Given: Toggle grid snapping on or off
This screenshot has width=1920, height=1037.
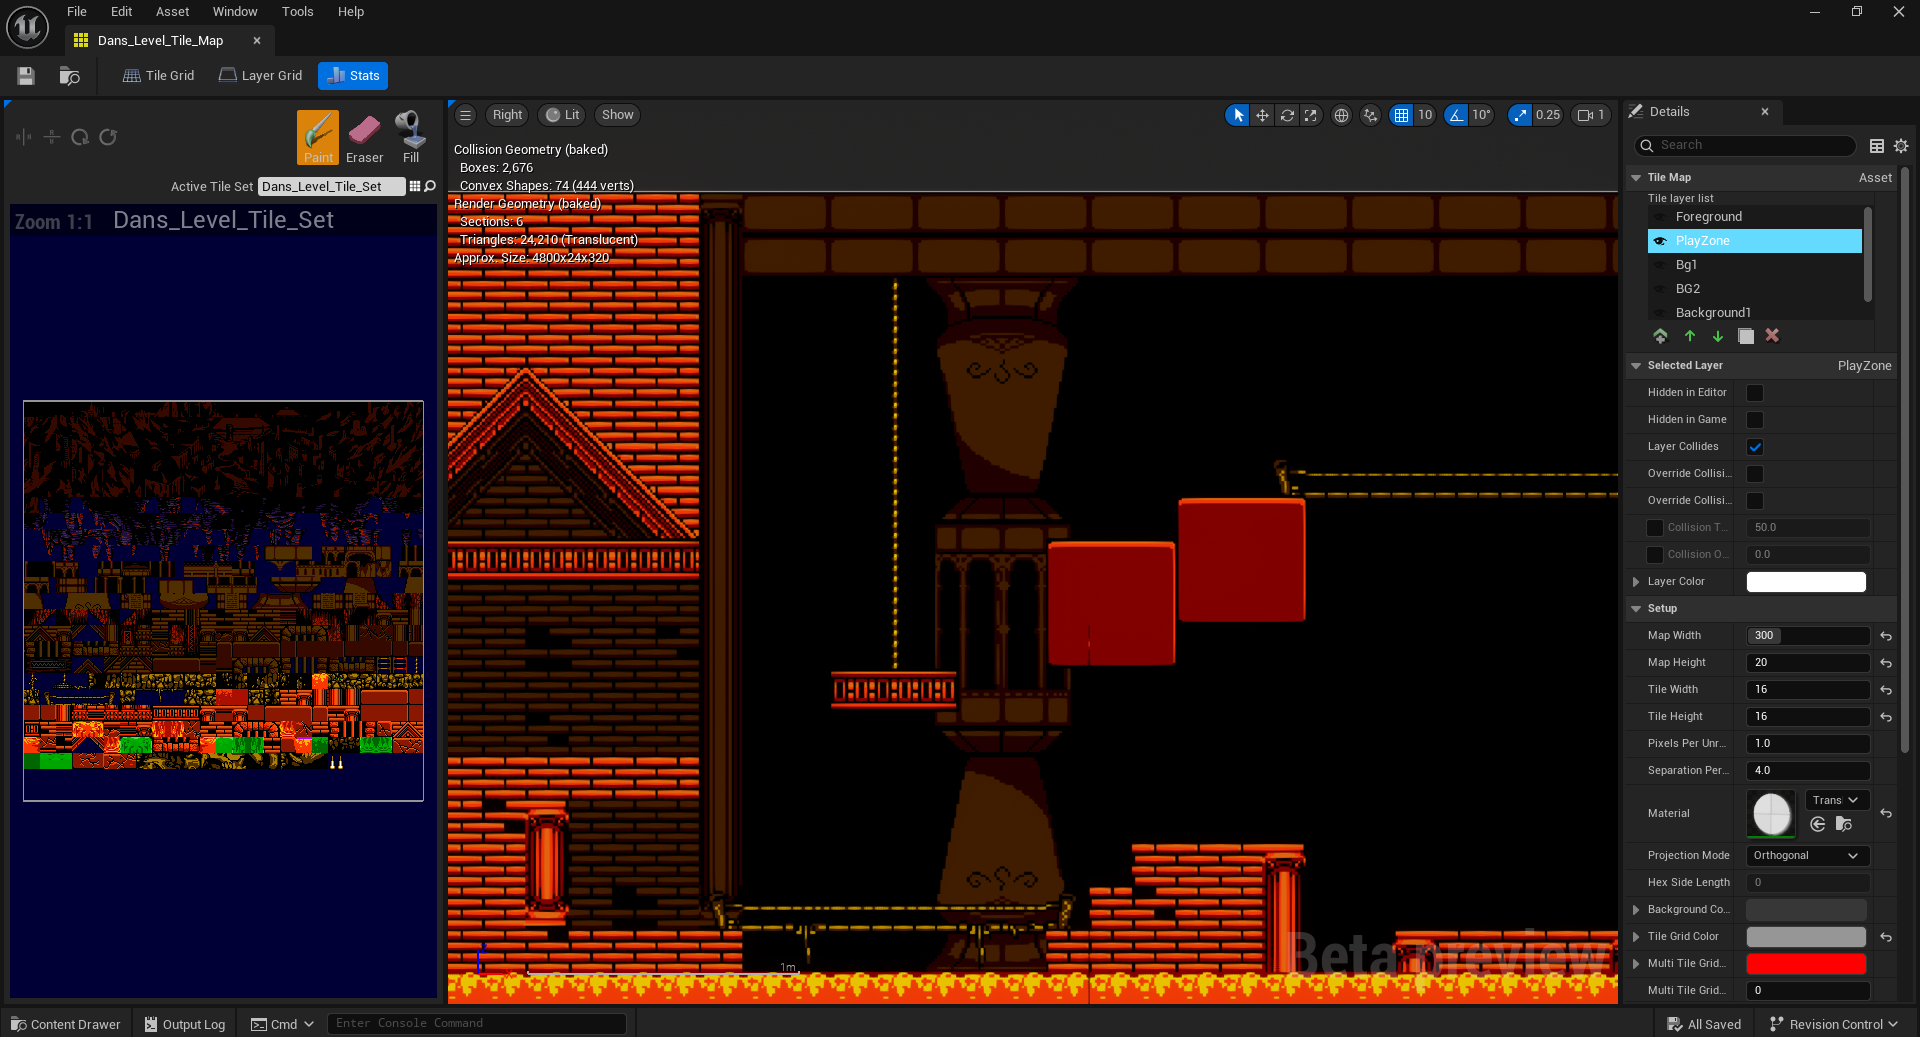Looking at the screenshot, I should pos(1401,115).
